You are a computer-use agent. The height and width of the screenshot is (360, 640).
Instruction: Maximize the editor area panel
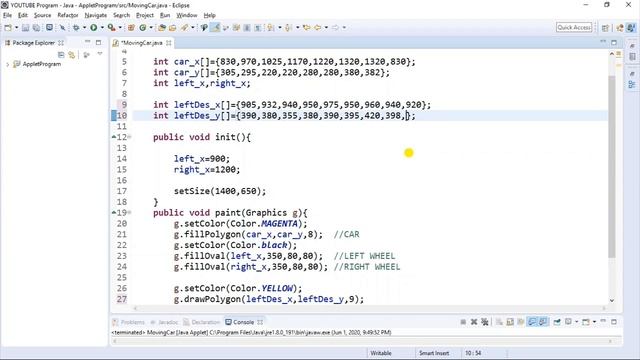pos(614,42)
